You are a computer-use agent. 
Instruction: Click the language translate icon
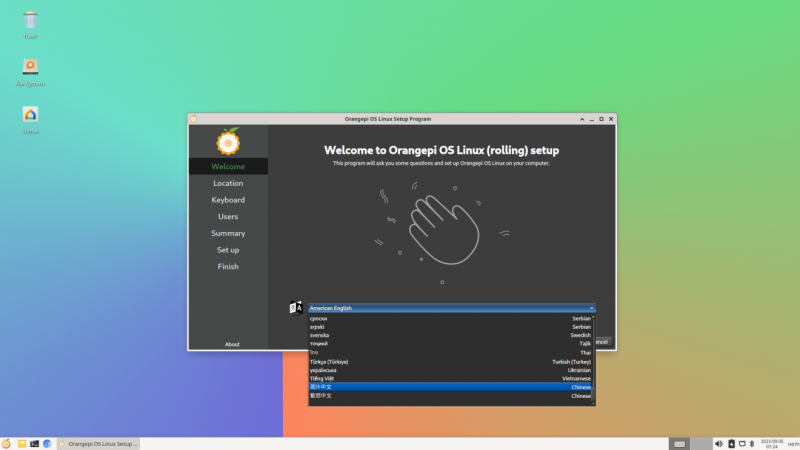[296, 308]
